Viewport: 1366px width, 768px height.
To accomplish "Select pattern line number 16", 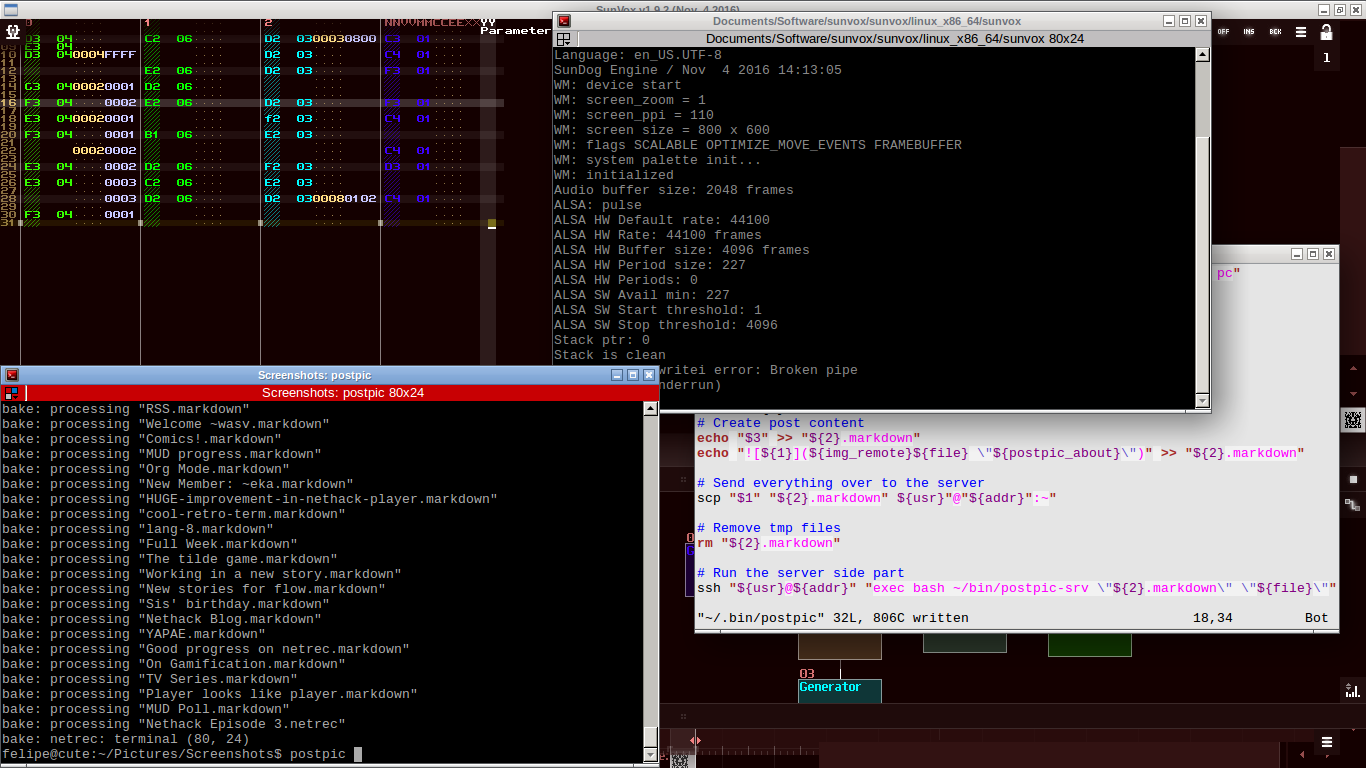I will (9, 103).
